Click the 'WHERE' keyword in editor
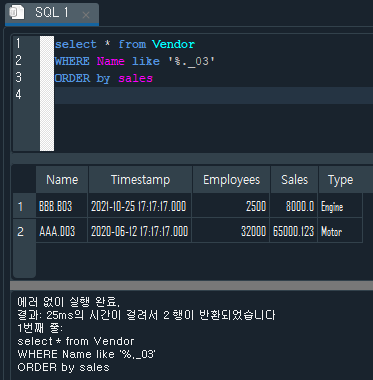This screenshot has width=373, height=380. click(x=72, y=61)
